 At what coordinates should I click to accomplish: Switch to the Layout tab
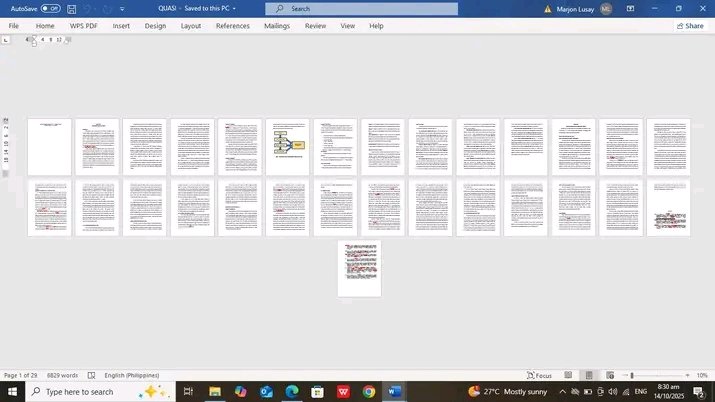pyautogui.click(x=191, y=26)
